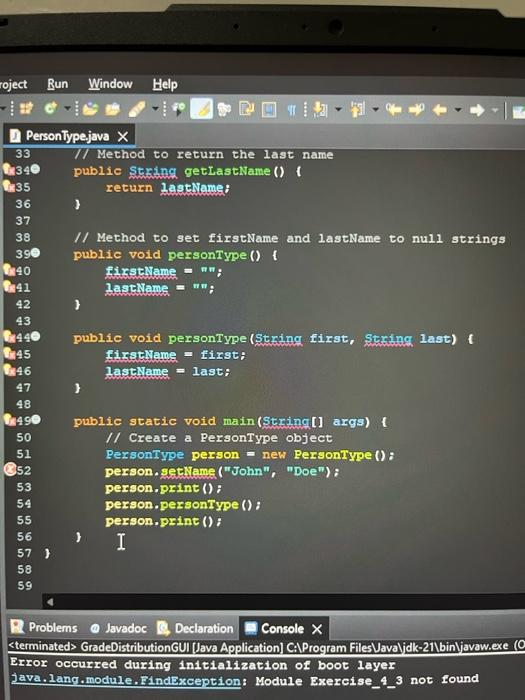Click the error marker on line 45
Viewport: 525px width, 700px height.
pos(9,353)
